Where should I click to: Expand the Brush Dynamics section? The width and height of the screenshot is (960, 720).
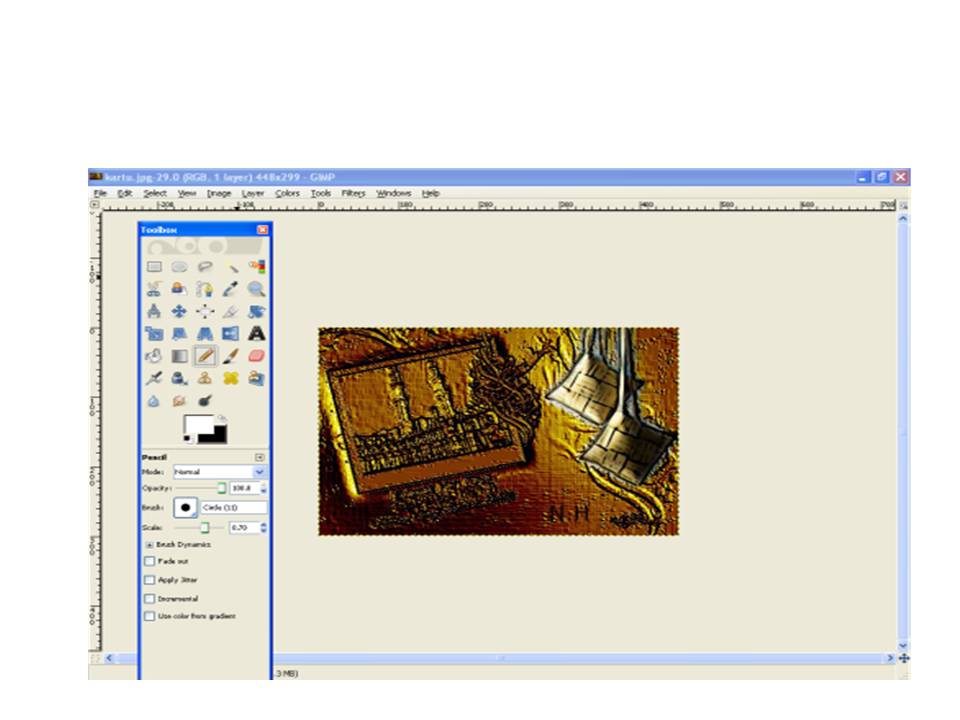pos(149,544)
